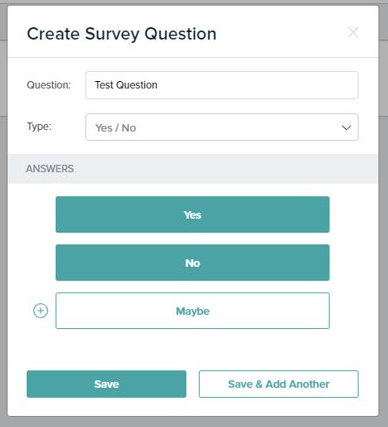Select the Yes answer button

193,215
